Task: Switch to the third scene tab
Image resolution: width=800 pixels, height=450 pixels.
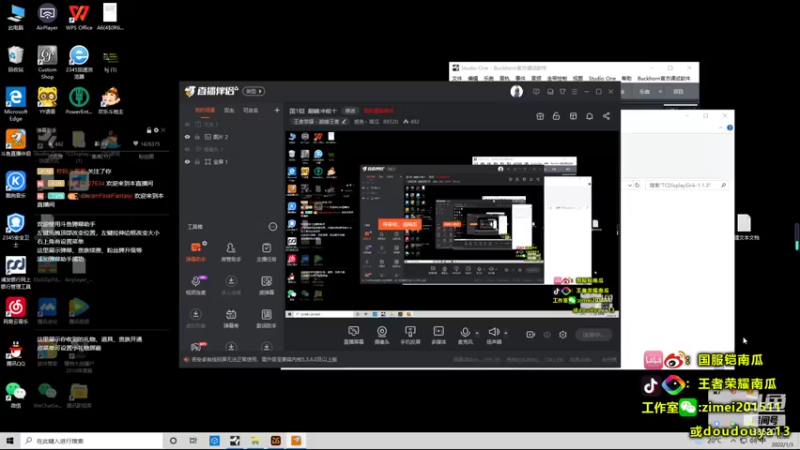Action: (x=251, y=110)
